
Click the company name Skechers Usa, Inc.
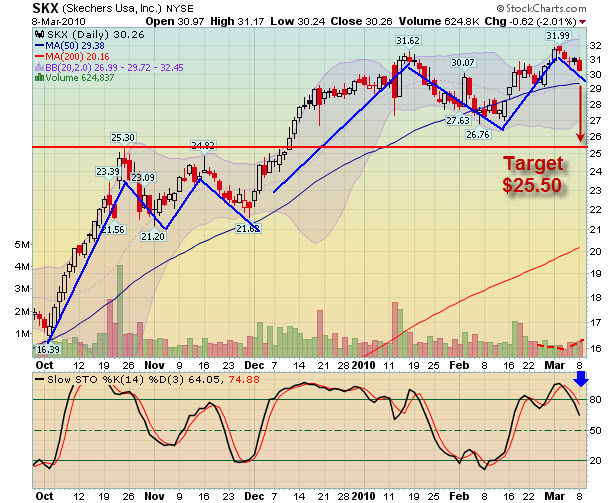pos(112,8)
